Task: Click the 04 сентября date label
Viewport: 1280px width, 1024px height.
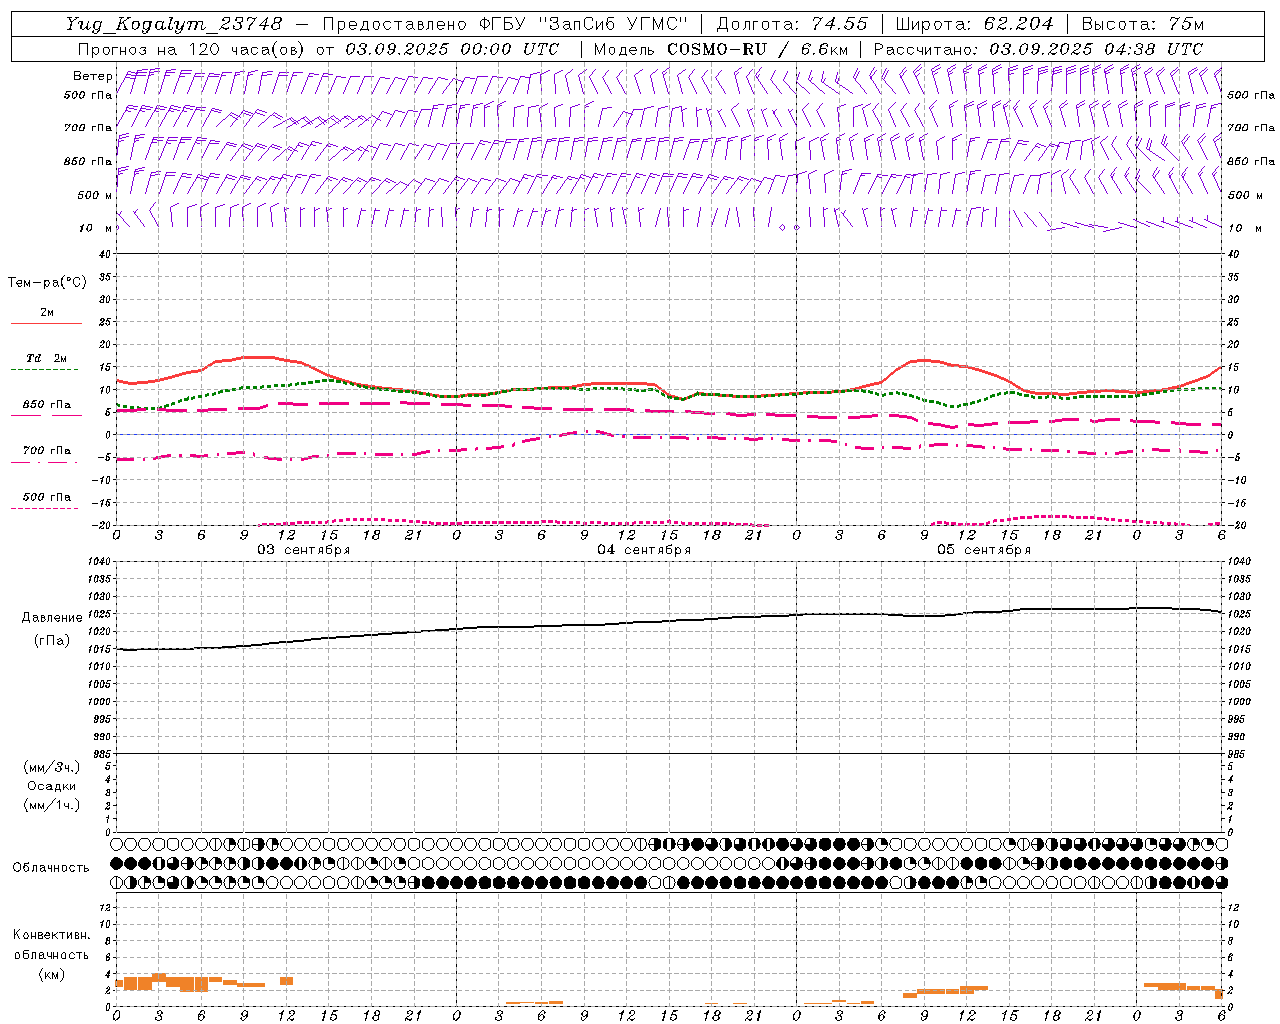Action: 644,550
